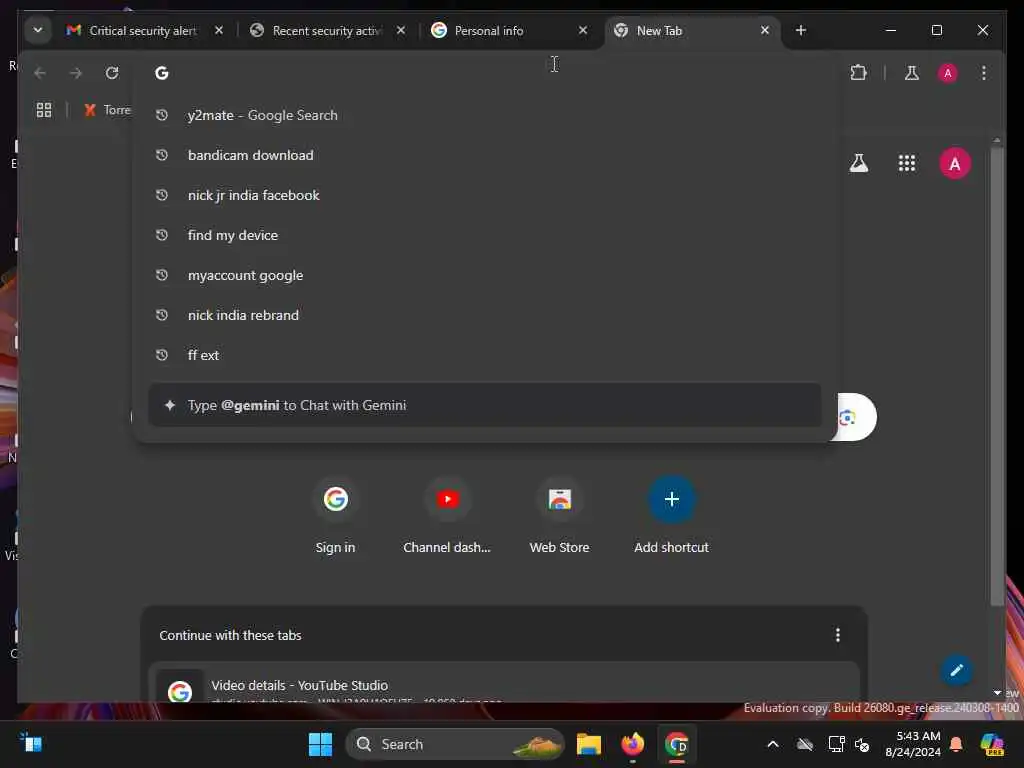Reload the current page
1024x768 pixels.
(x=112, y=72)
